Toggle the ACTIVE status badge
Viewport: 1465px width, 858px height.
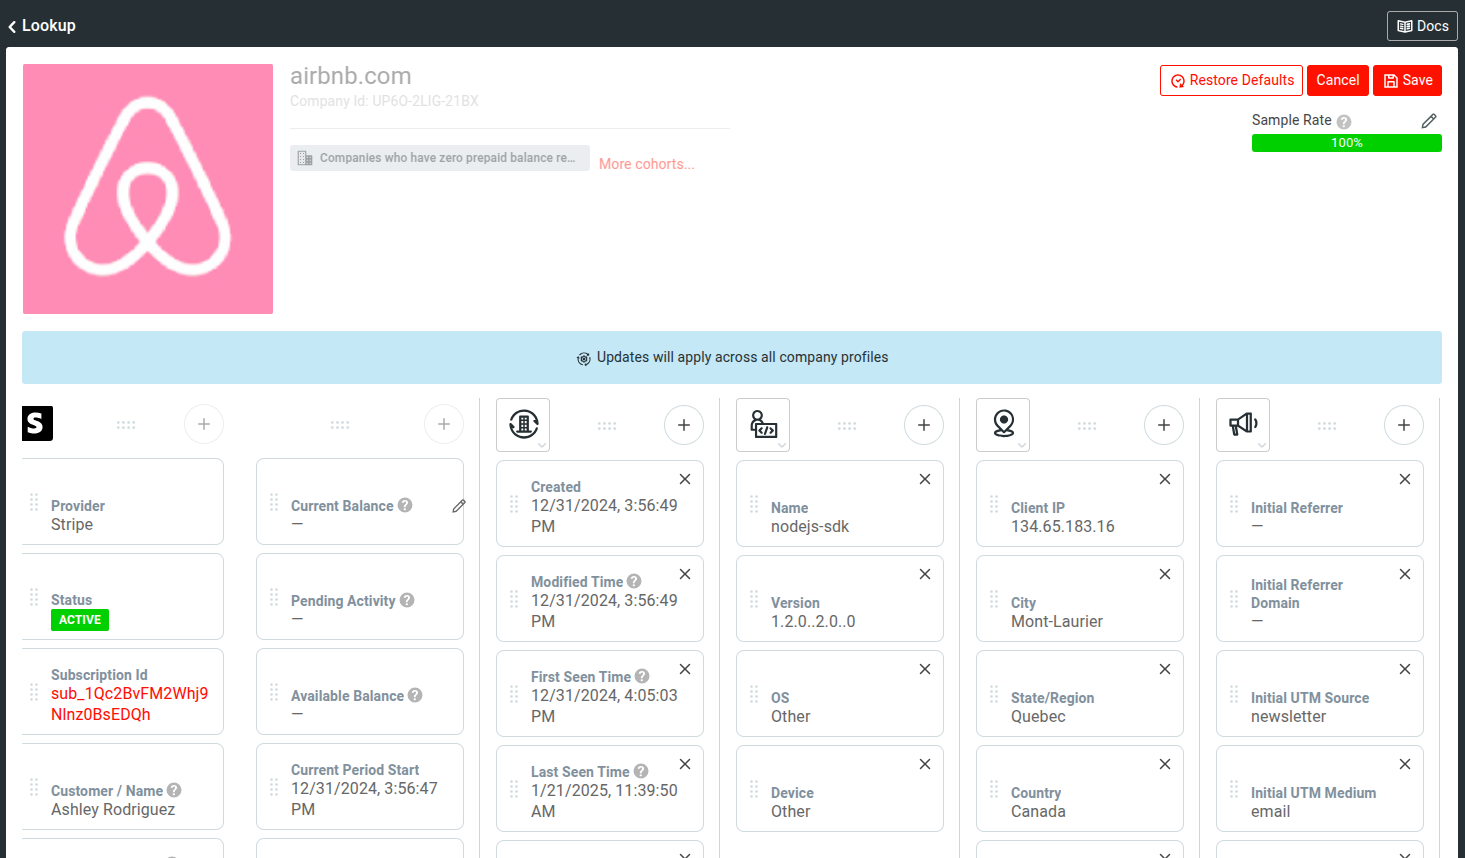(79, 620)
